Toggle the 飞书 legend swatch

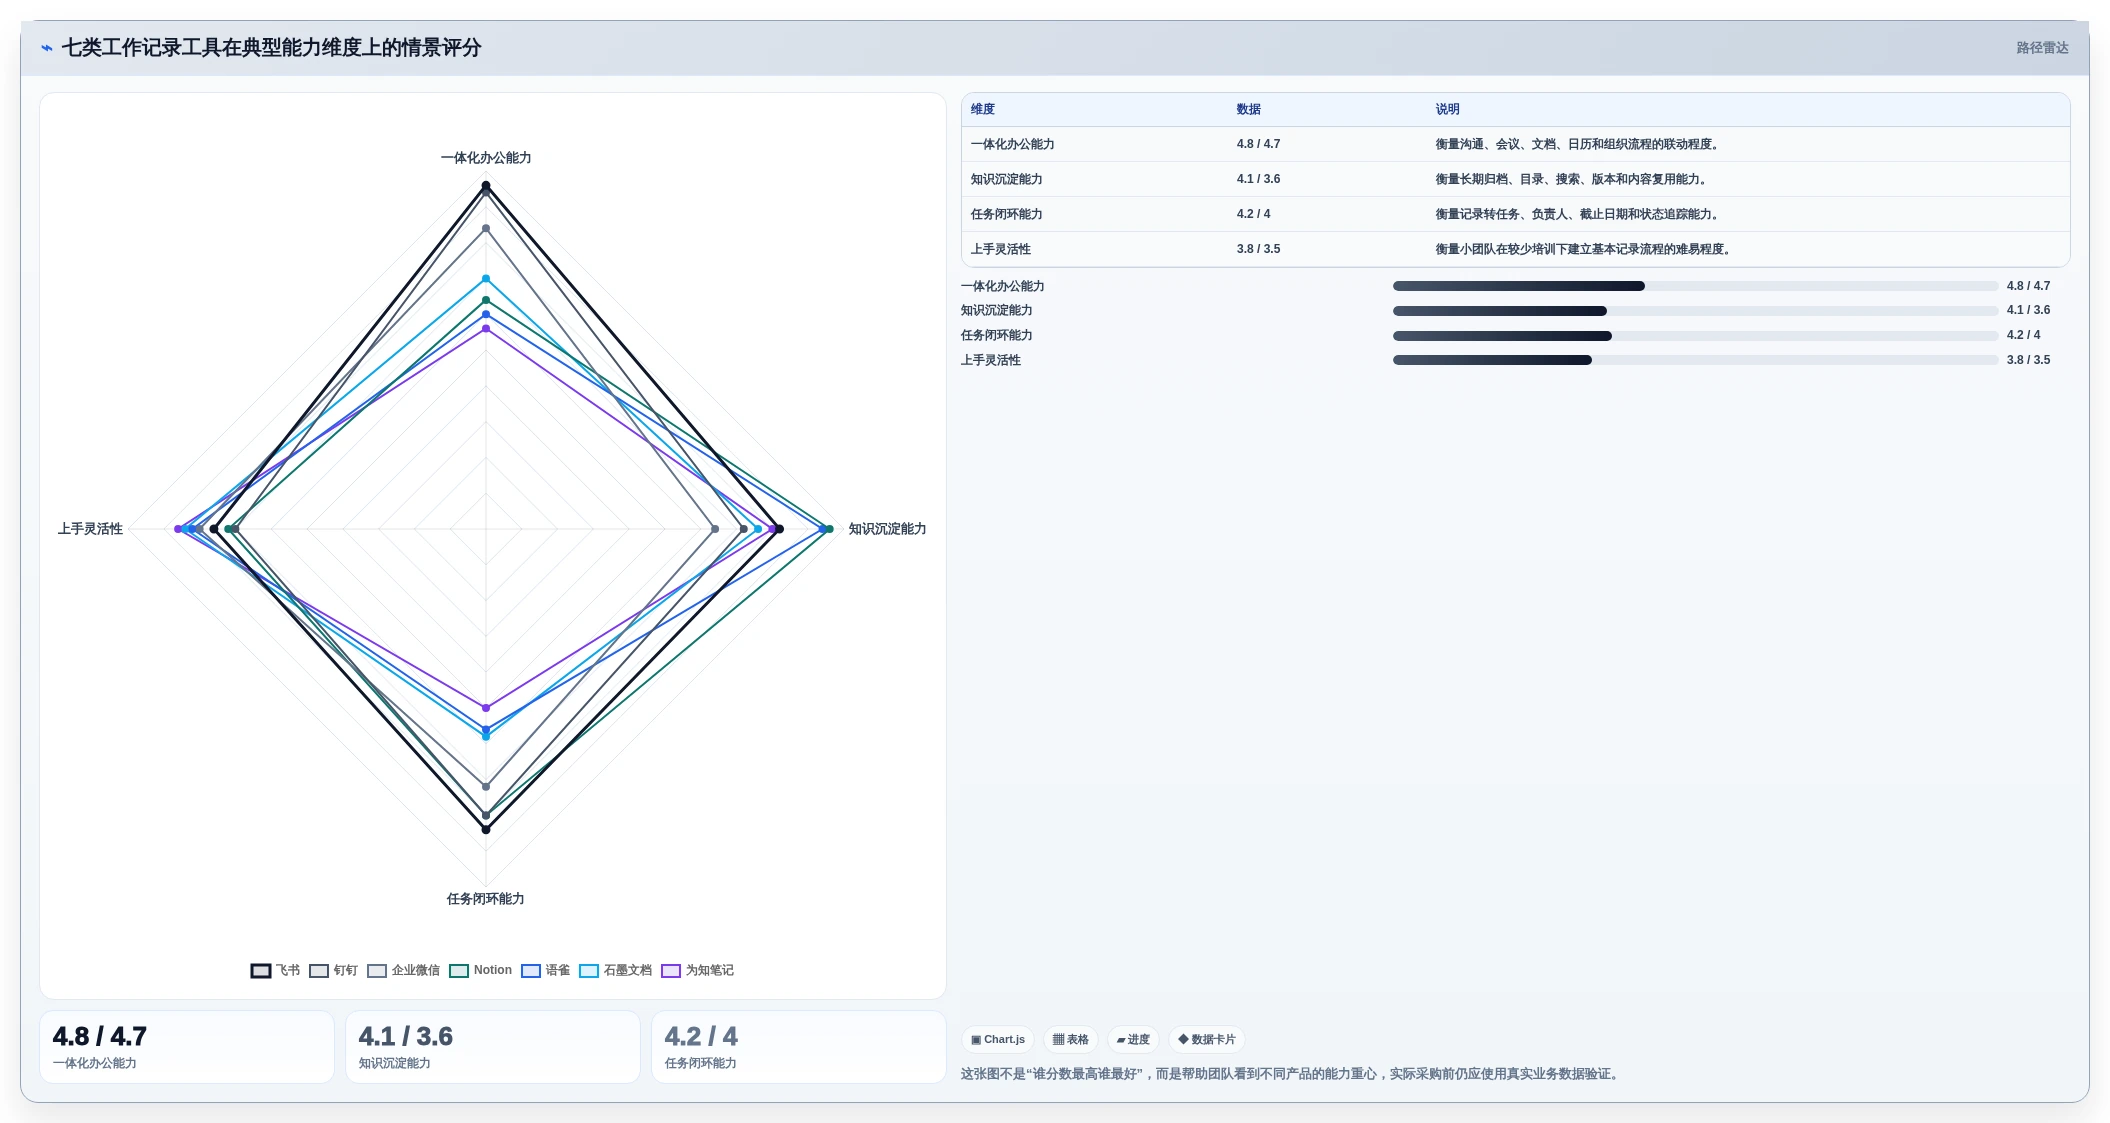[x=261, y=971]
